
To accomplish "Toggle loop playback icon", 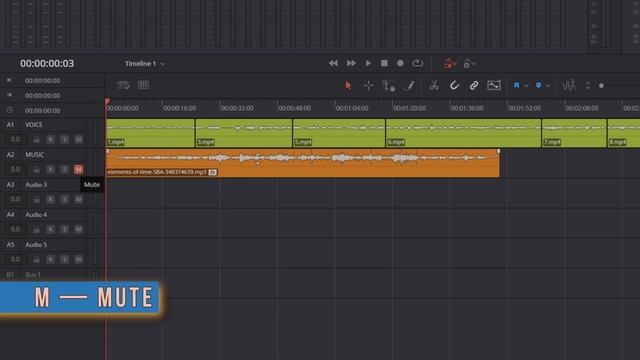I will 418,63.
